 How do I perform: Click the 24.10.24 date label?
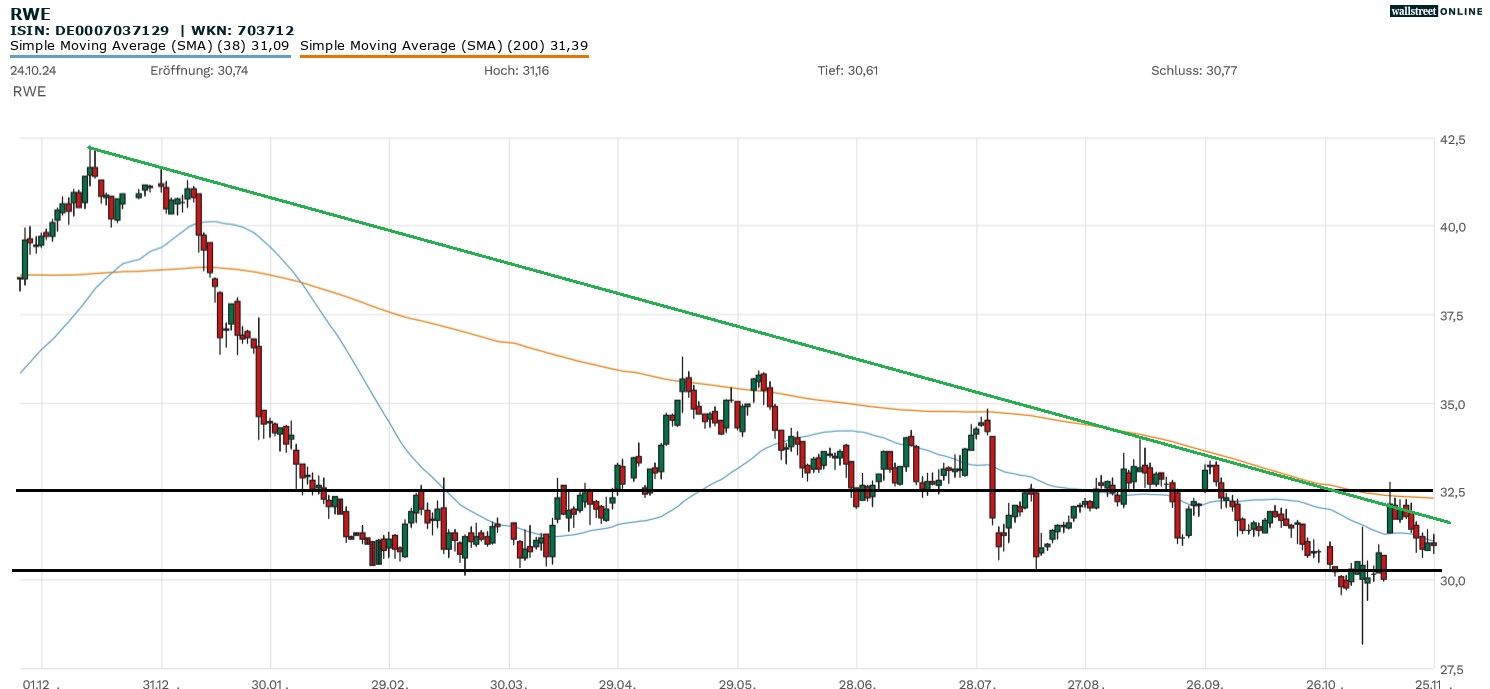(31, 71)
